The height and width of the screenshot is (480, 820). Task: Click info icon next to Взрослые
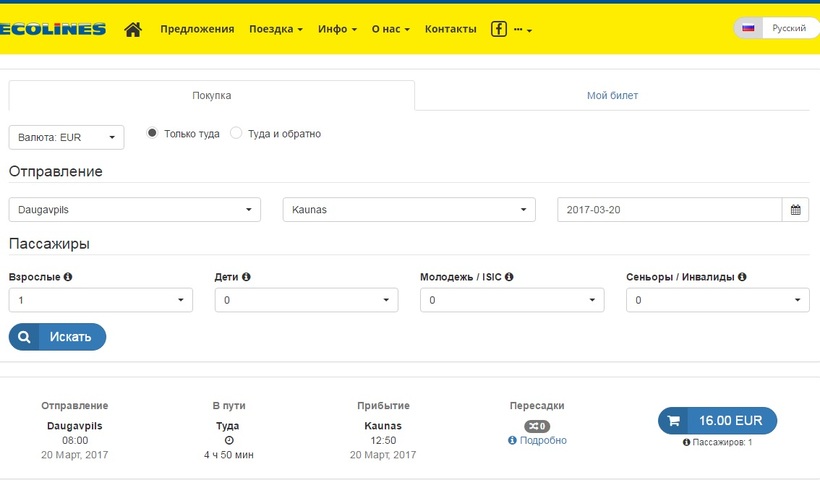coord(68,277)
